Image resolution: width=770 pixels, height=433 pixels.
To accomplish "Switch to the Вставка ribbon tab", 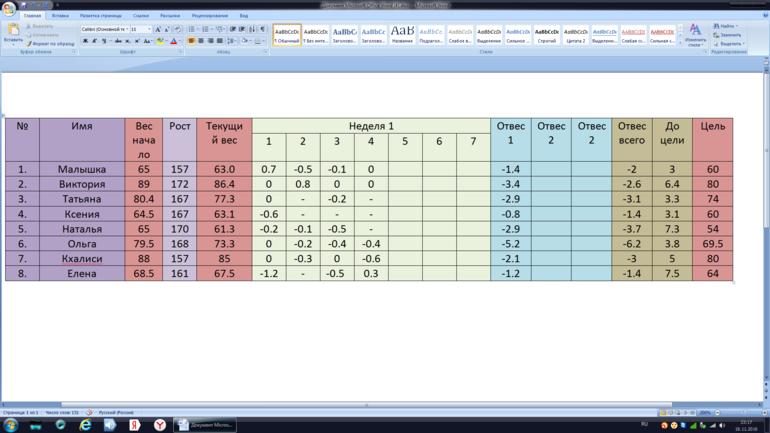I will (60, 16).
